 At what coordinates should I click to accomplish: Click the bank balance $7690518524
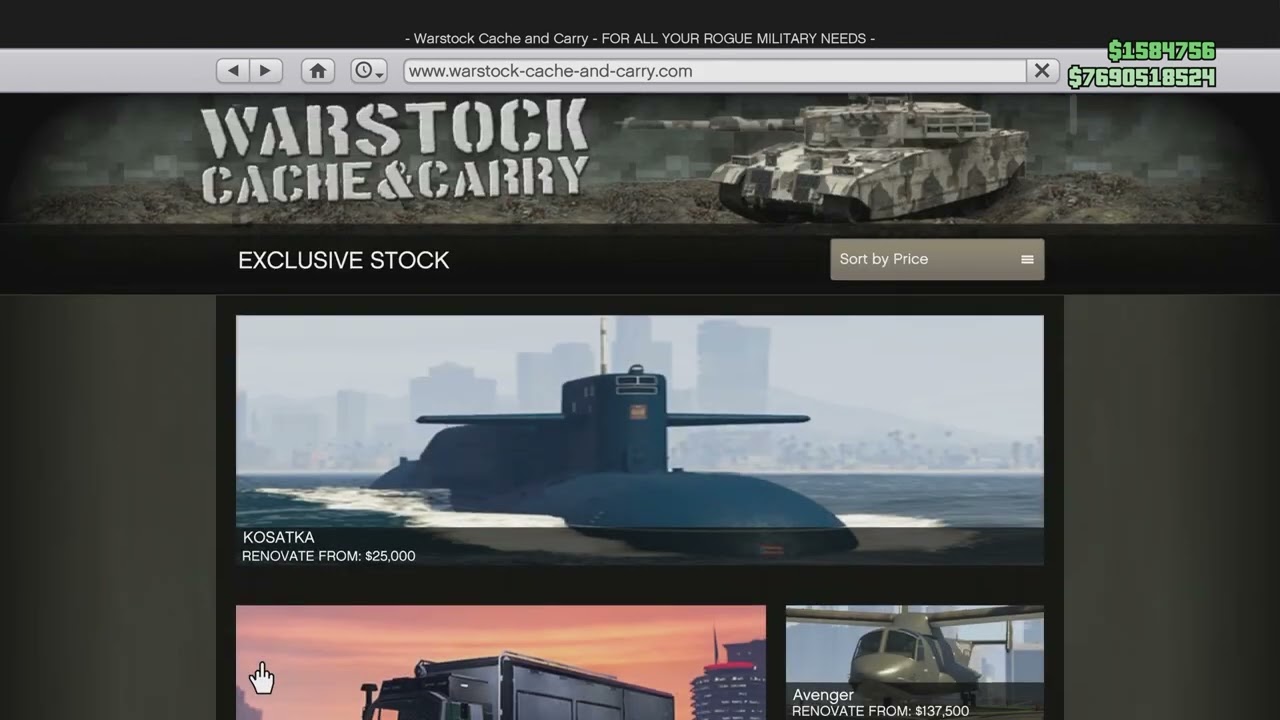coord(1142,77)
